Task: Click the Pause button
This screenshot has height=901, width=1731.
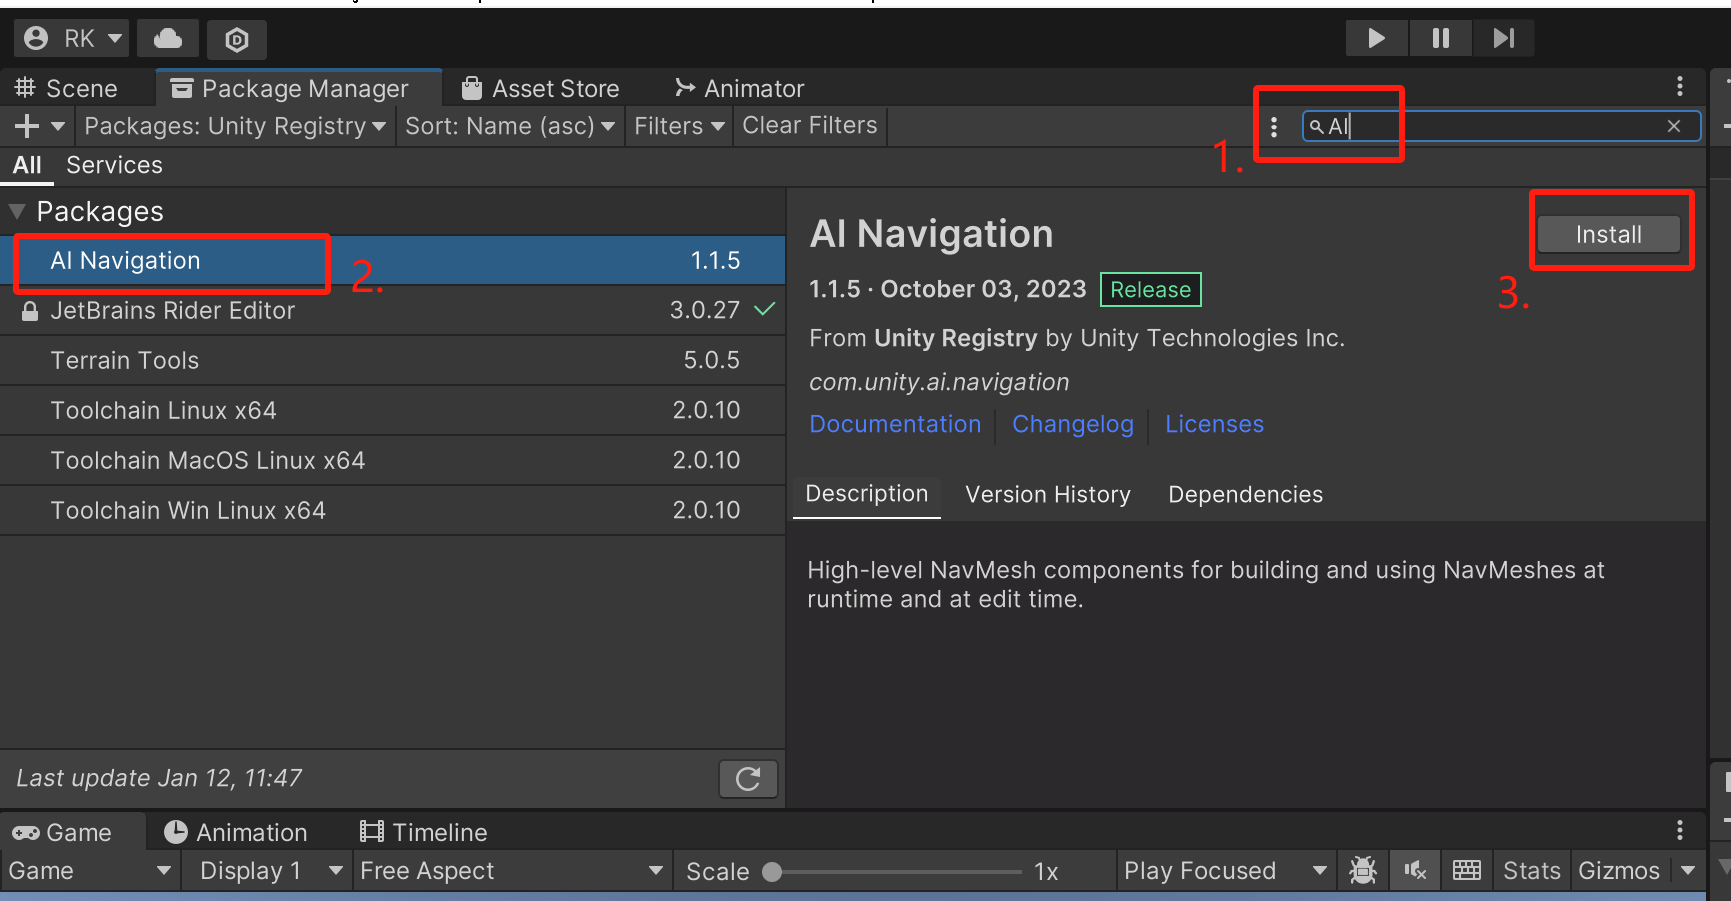Action: point(1440,38)
